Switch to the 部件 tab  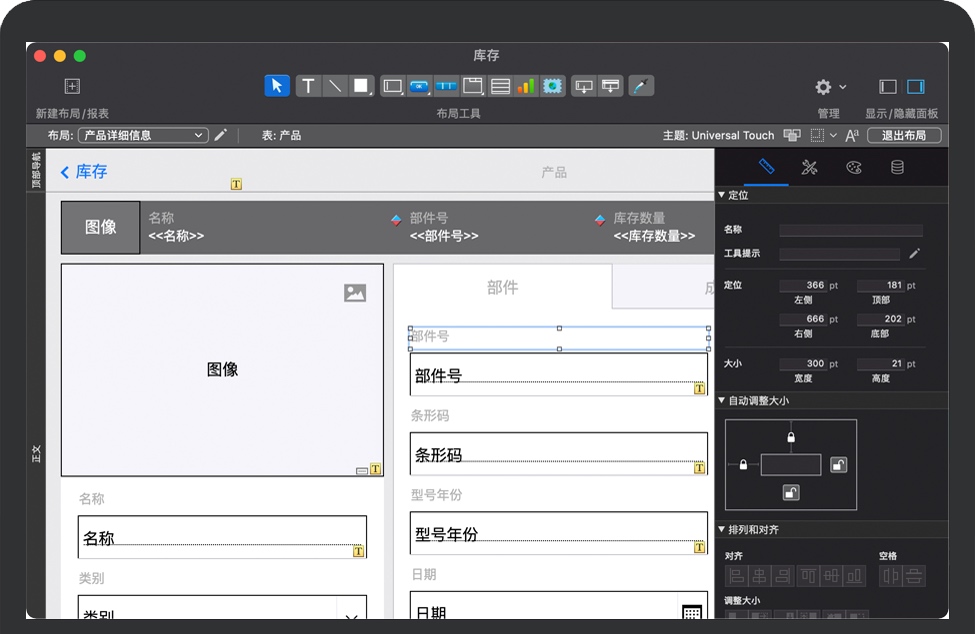502,288
